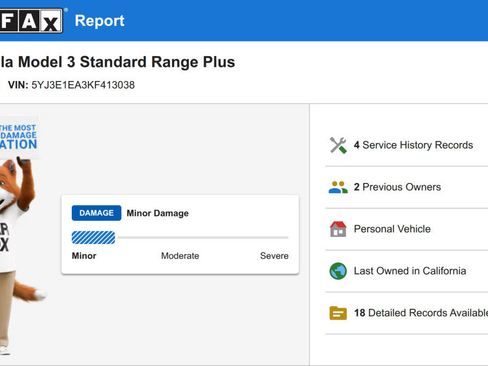Click the folder detailed records icon
This screenshot has width=488, height=366.
click(x=338, y=313)
